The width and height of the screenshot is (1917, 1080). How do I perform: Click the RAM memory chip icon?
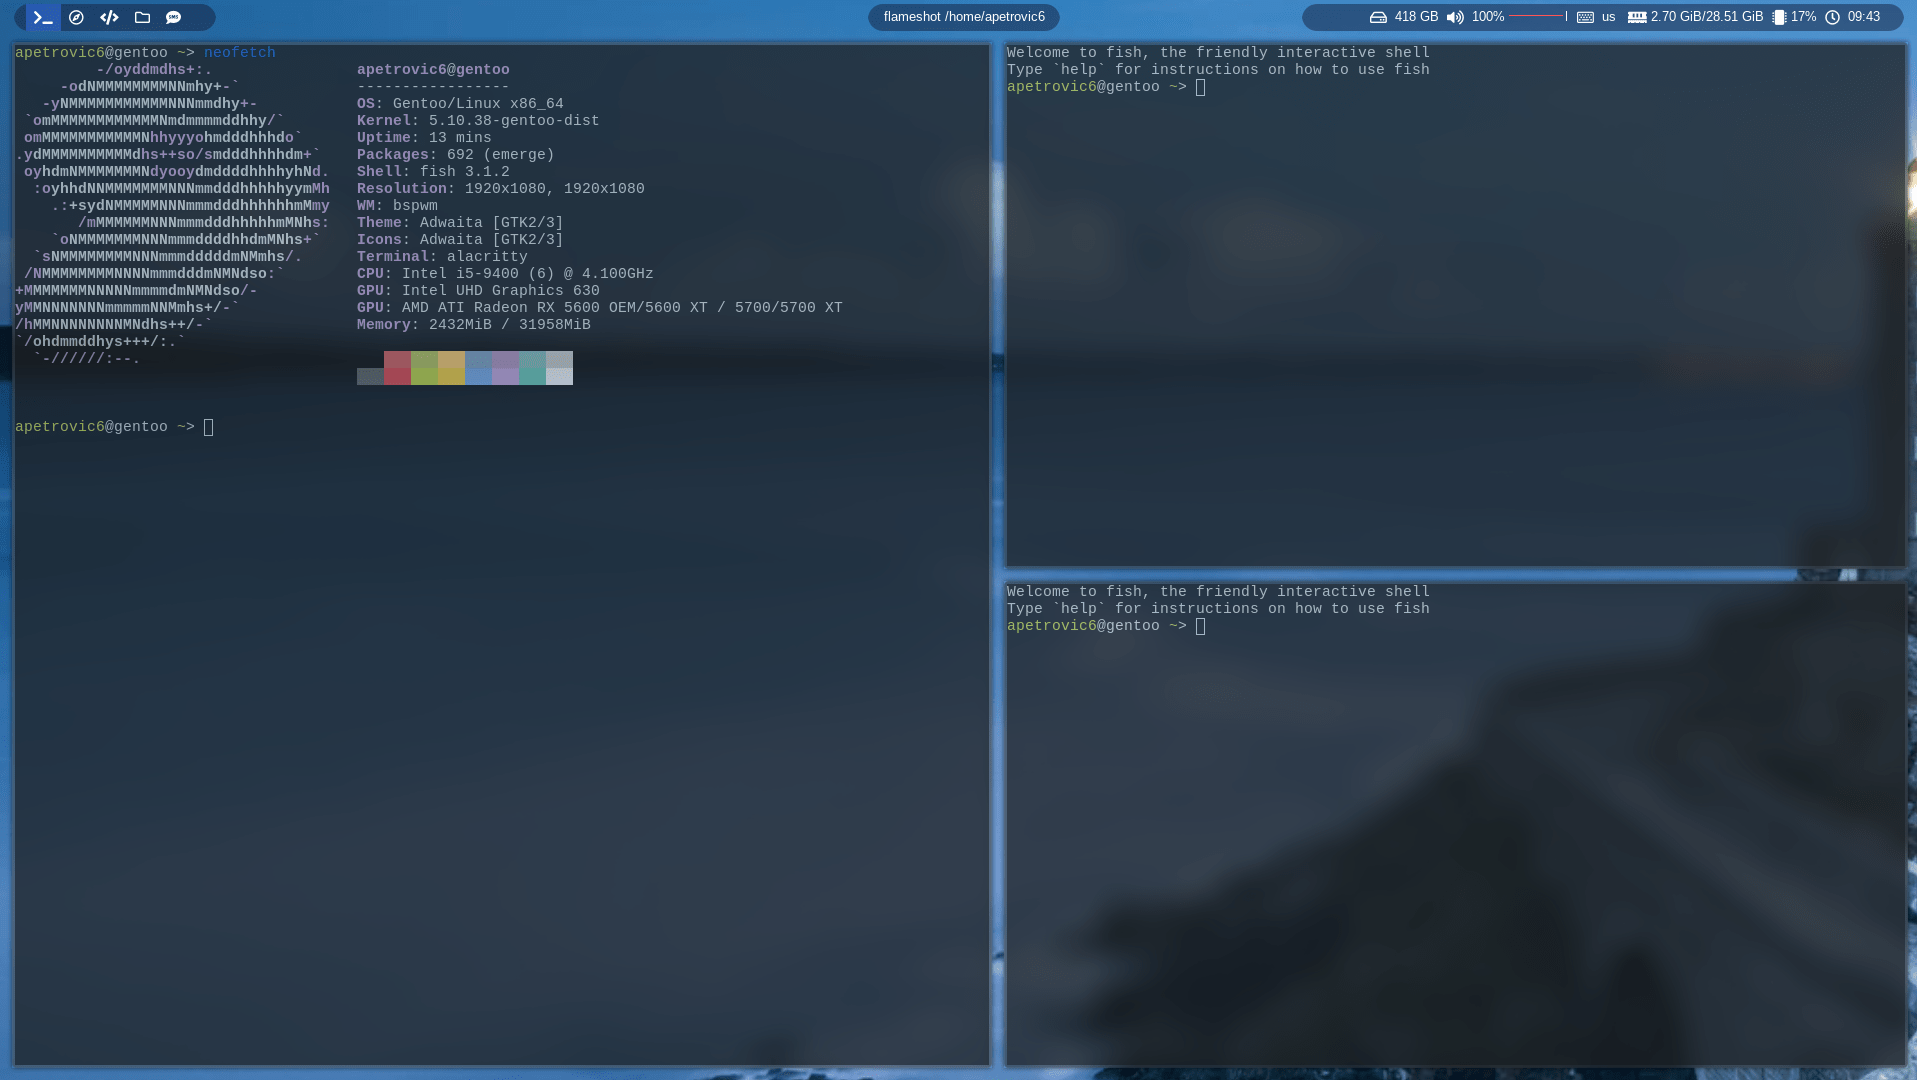1637,17
